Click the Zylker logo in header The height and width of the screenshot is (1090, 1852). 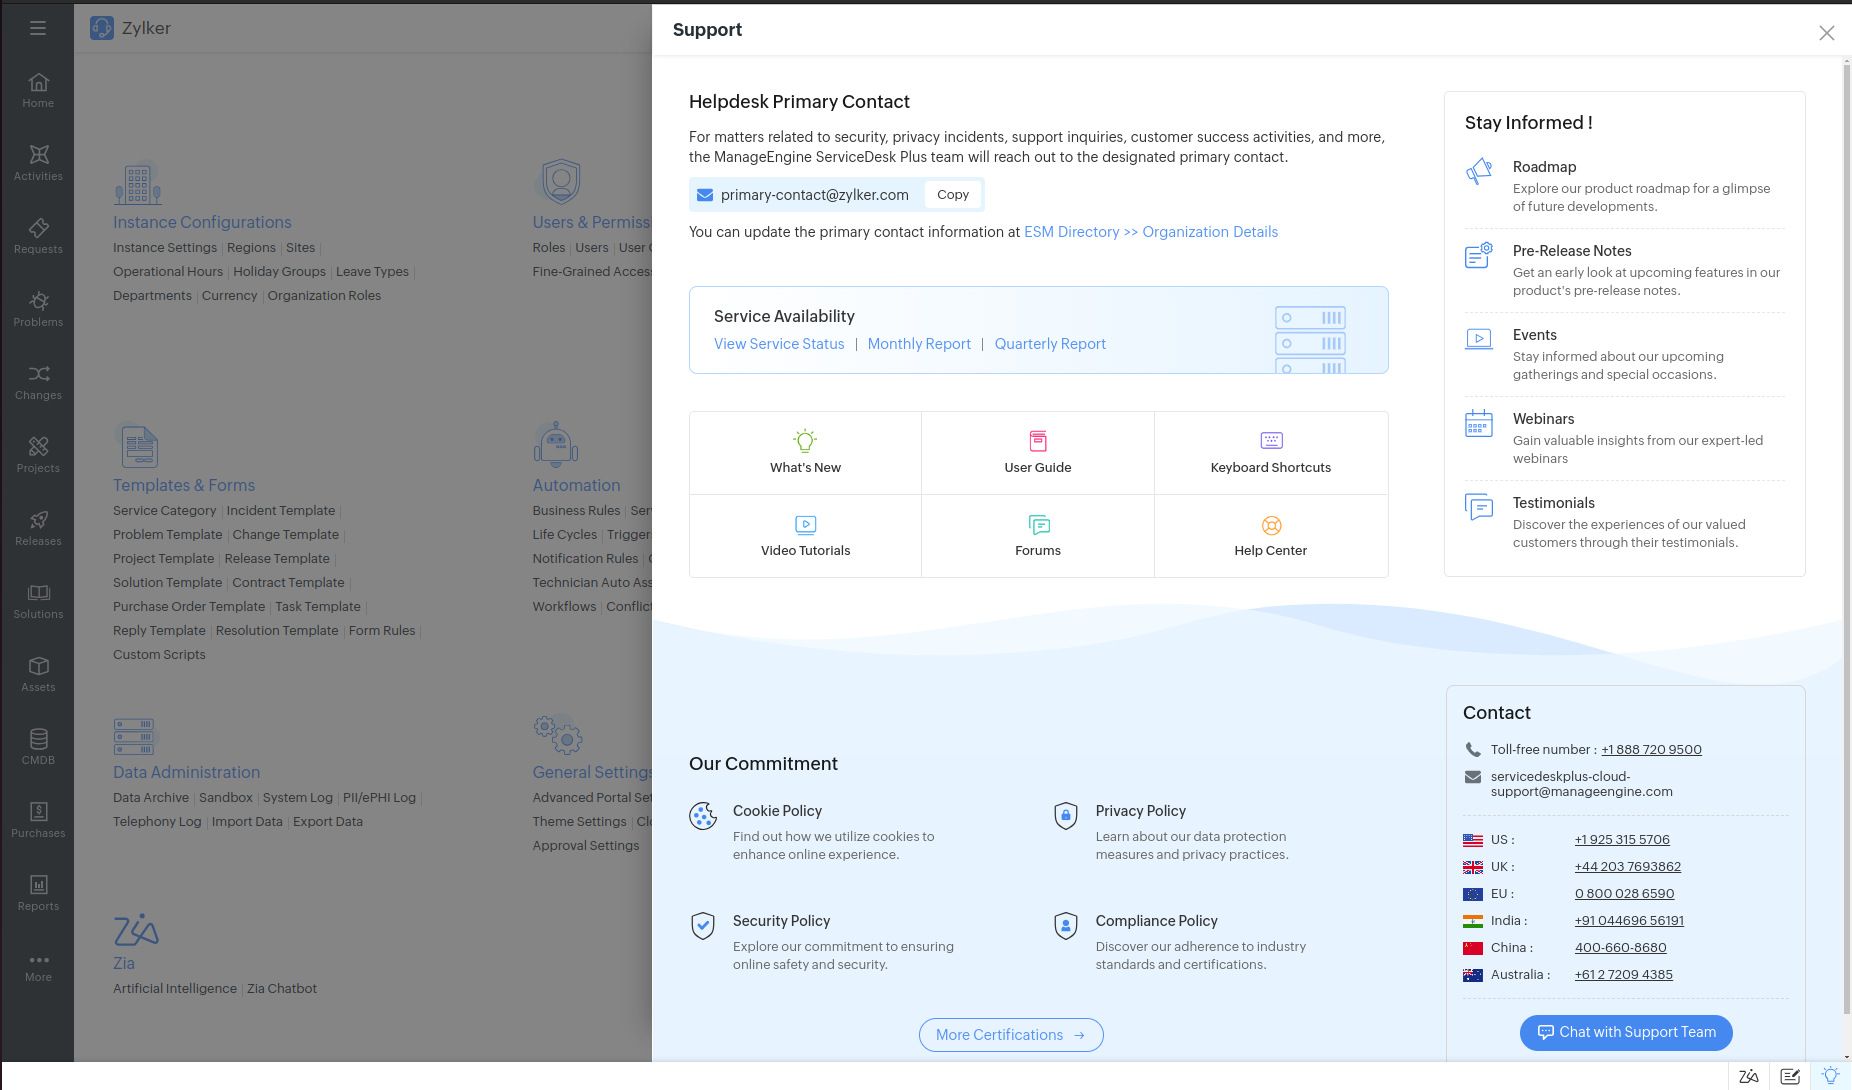pyautogui.click(x=102, y=28)
